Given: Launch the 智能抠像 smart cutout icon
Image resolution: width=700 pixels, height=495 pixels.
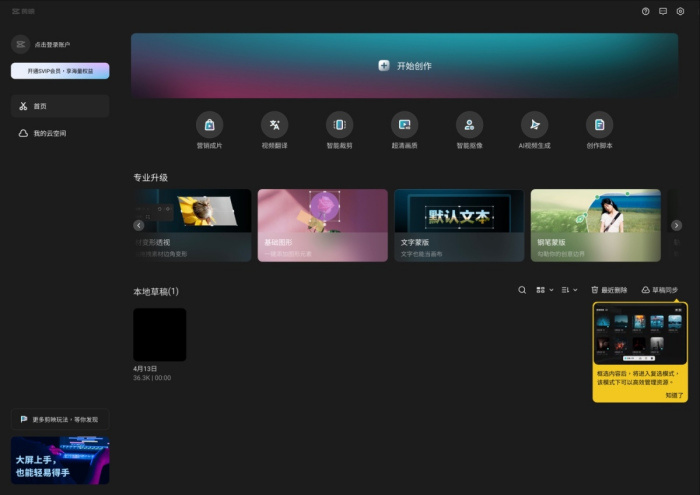Looking at the screenshot, I should click(x=469, y=125).
